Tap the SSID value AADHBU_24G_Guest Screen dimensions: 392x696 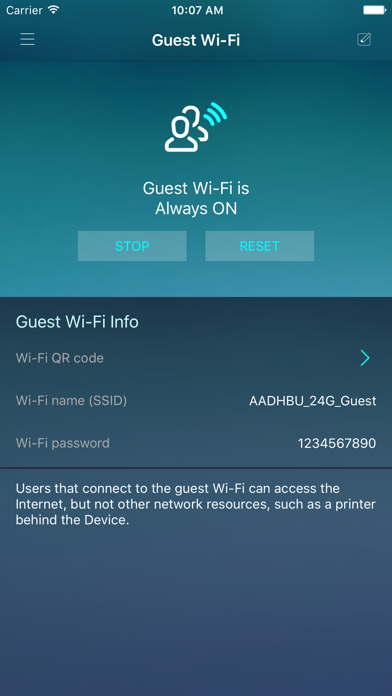[313, 401]
